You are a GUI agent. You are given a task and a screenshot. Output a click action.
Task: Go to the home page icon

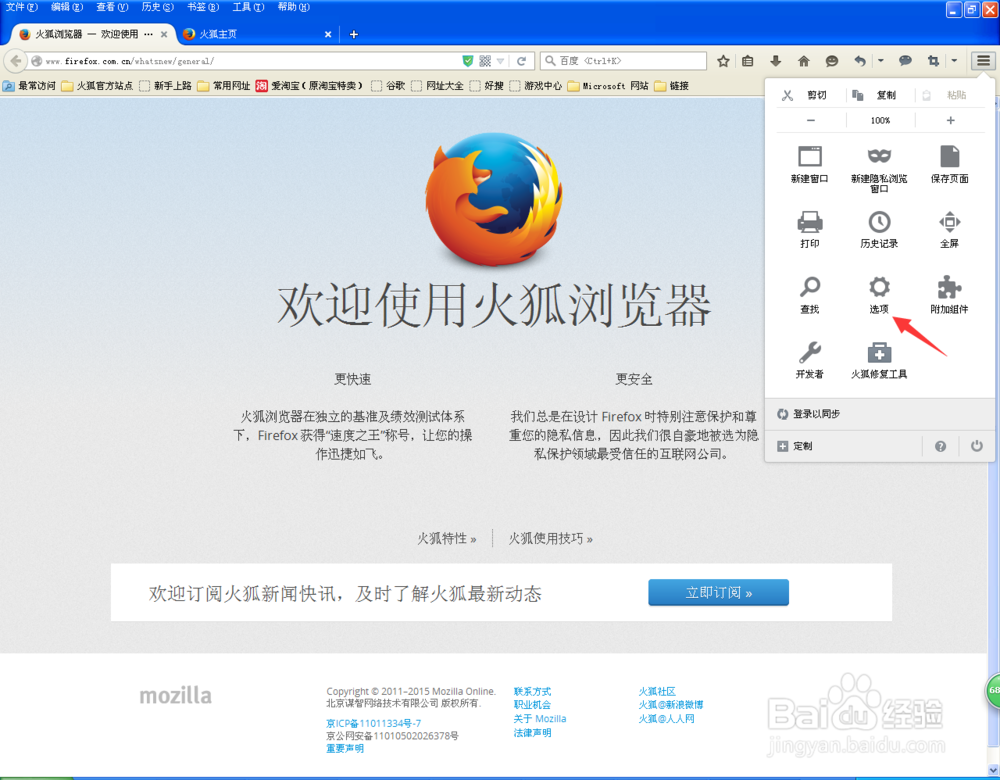(x=804, y=61)
